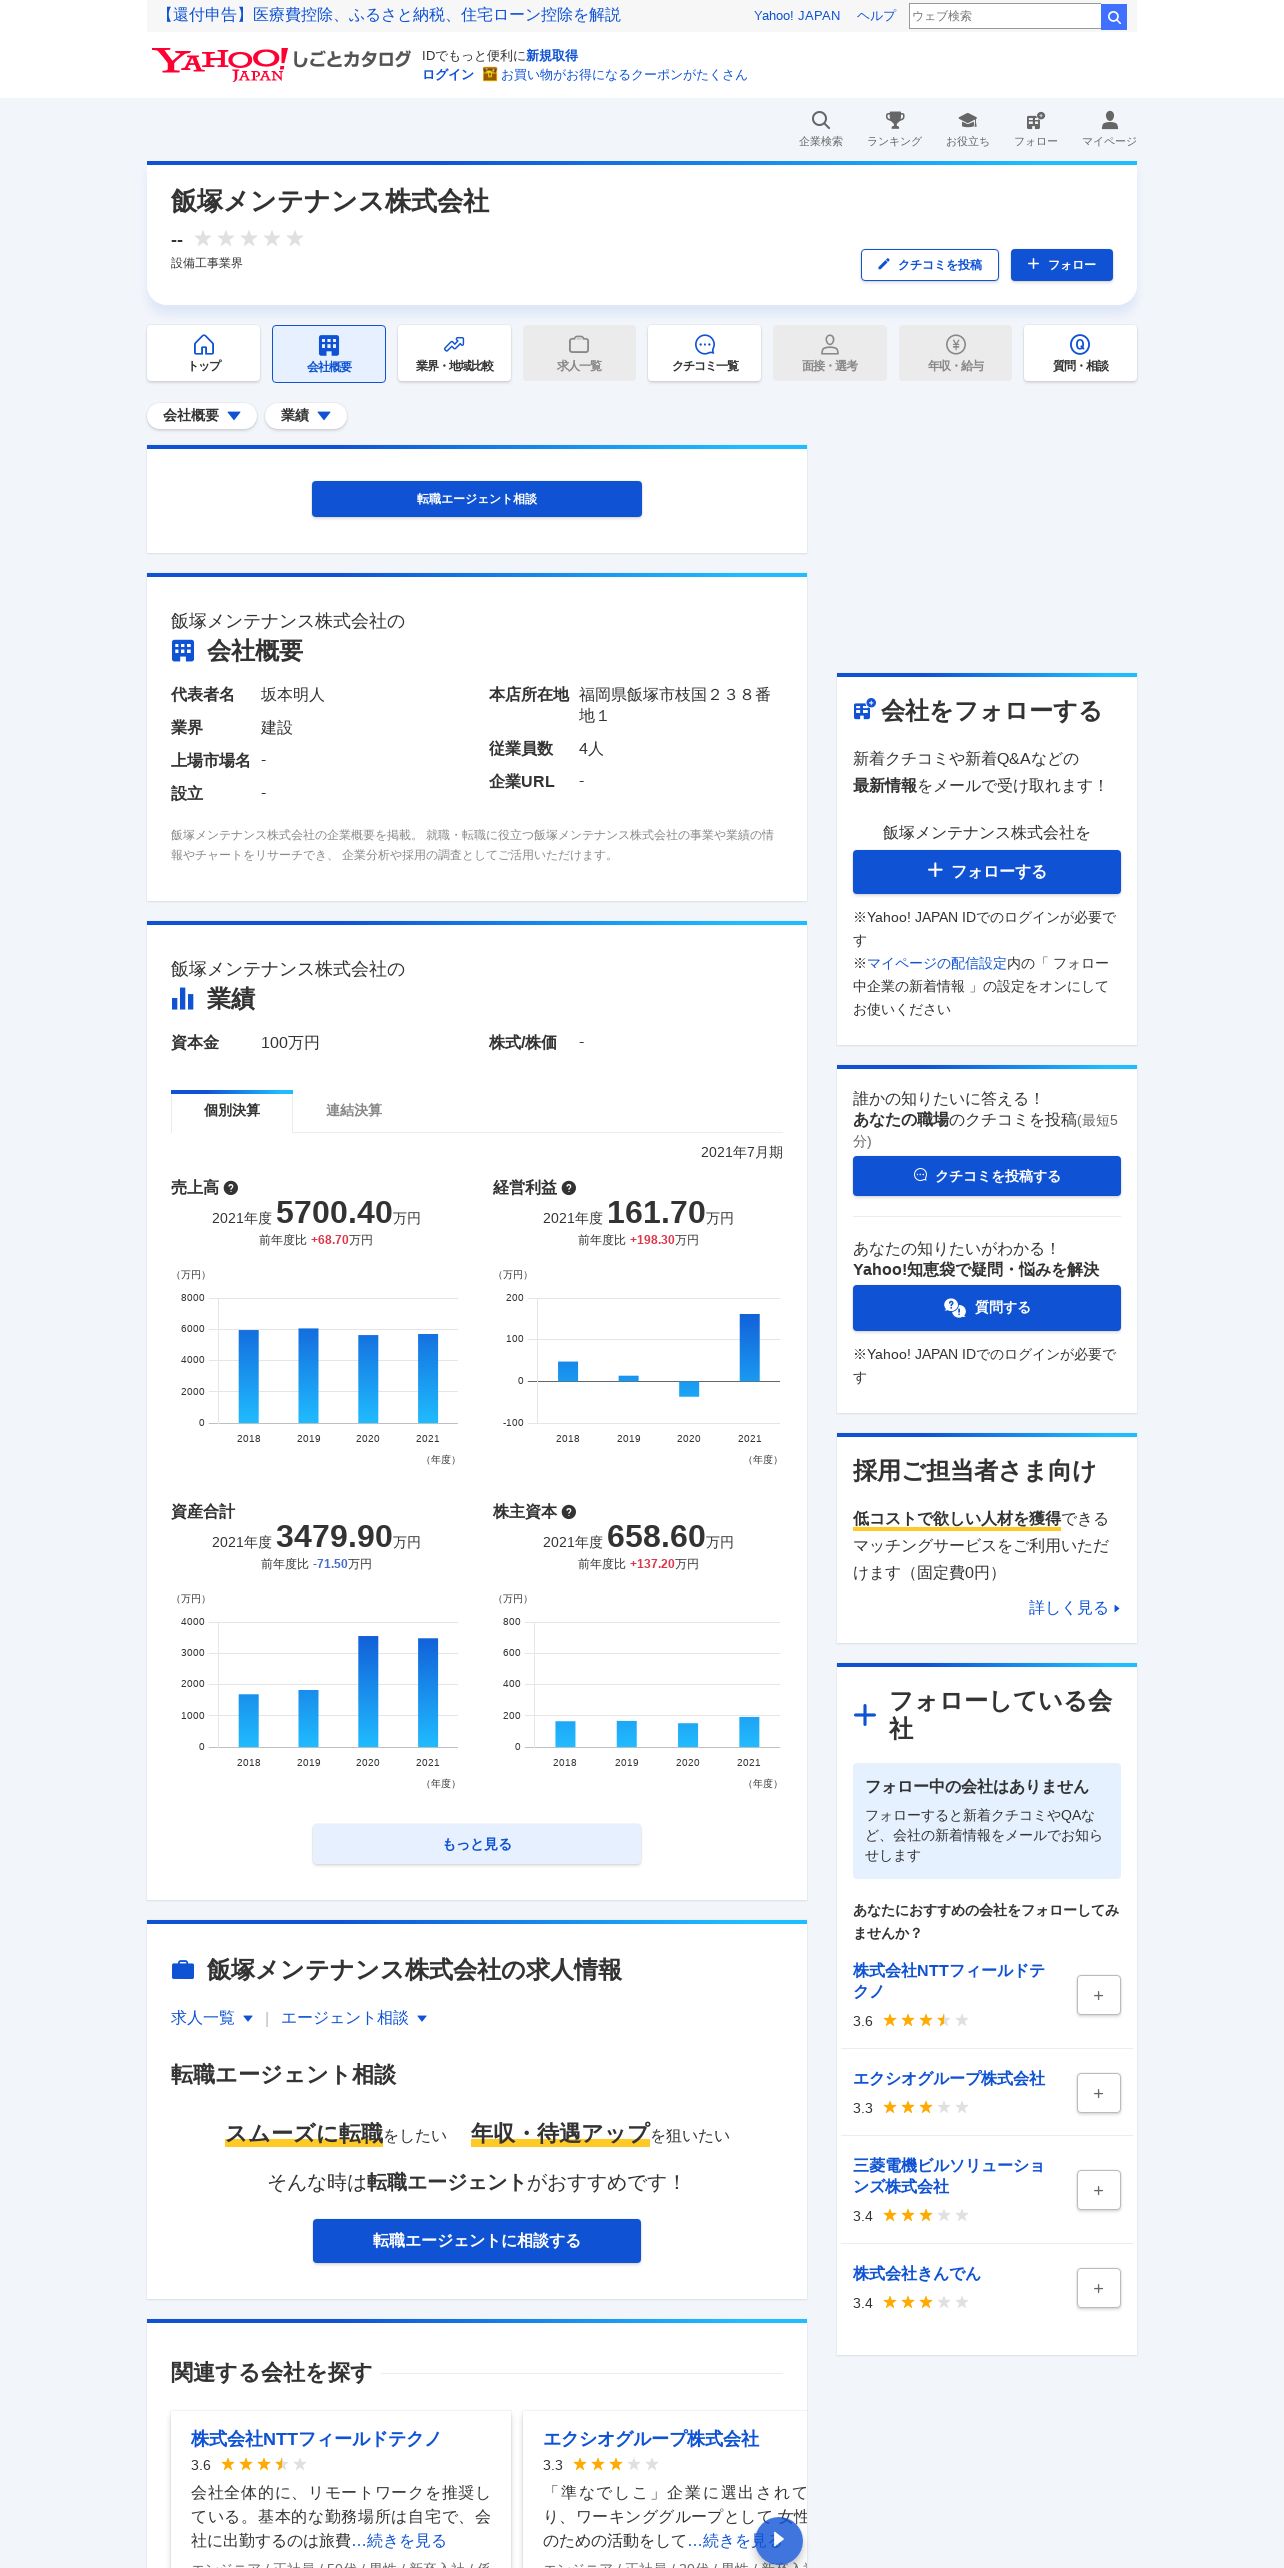Click the rating stars under company name
1284x2568 pixels.
click(x=248, y=238)
